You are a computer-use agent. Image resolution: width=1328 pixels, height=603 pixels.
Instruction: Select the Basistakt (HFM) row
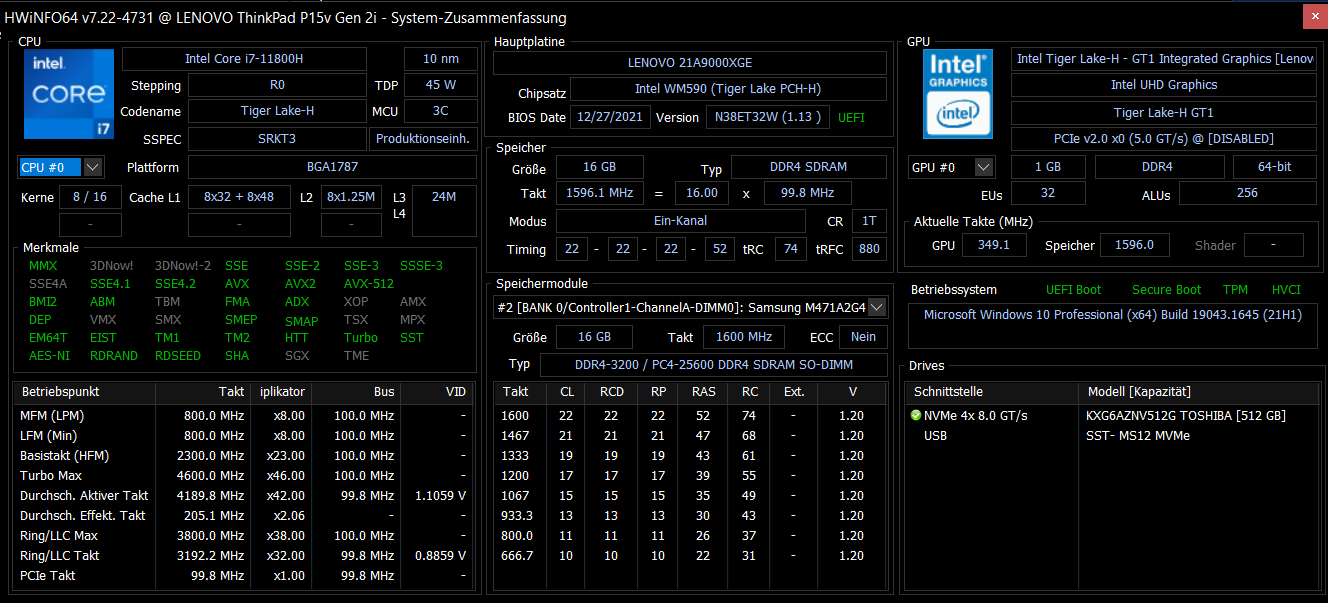pos(243,455)
